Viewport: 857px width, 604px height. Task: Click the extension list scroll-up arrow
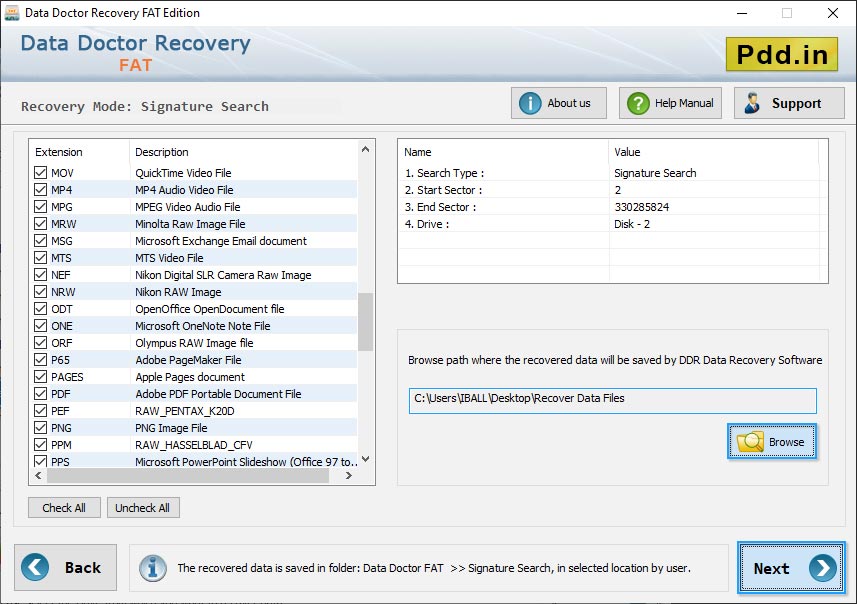click(366, 149)
